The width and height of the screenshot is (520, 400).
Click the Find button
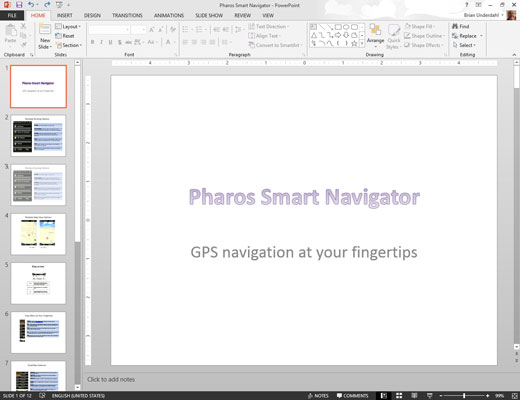[460, 26]
